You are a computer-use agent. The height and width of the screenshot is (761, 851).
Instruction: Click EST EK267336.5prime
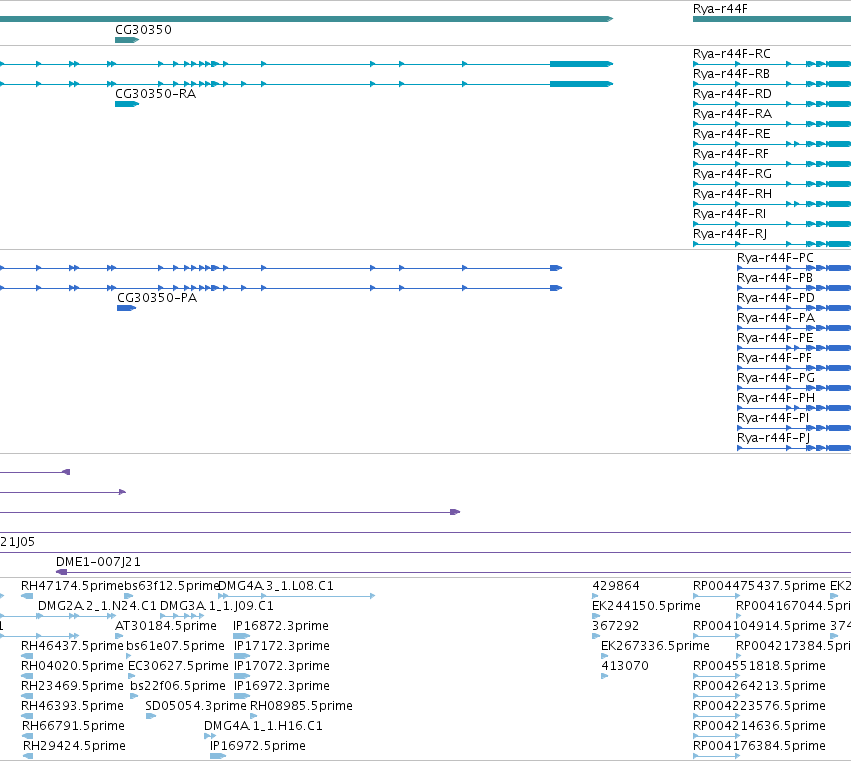point(655,646)
